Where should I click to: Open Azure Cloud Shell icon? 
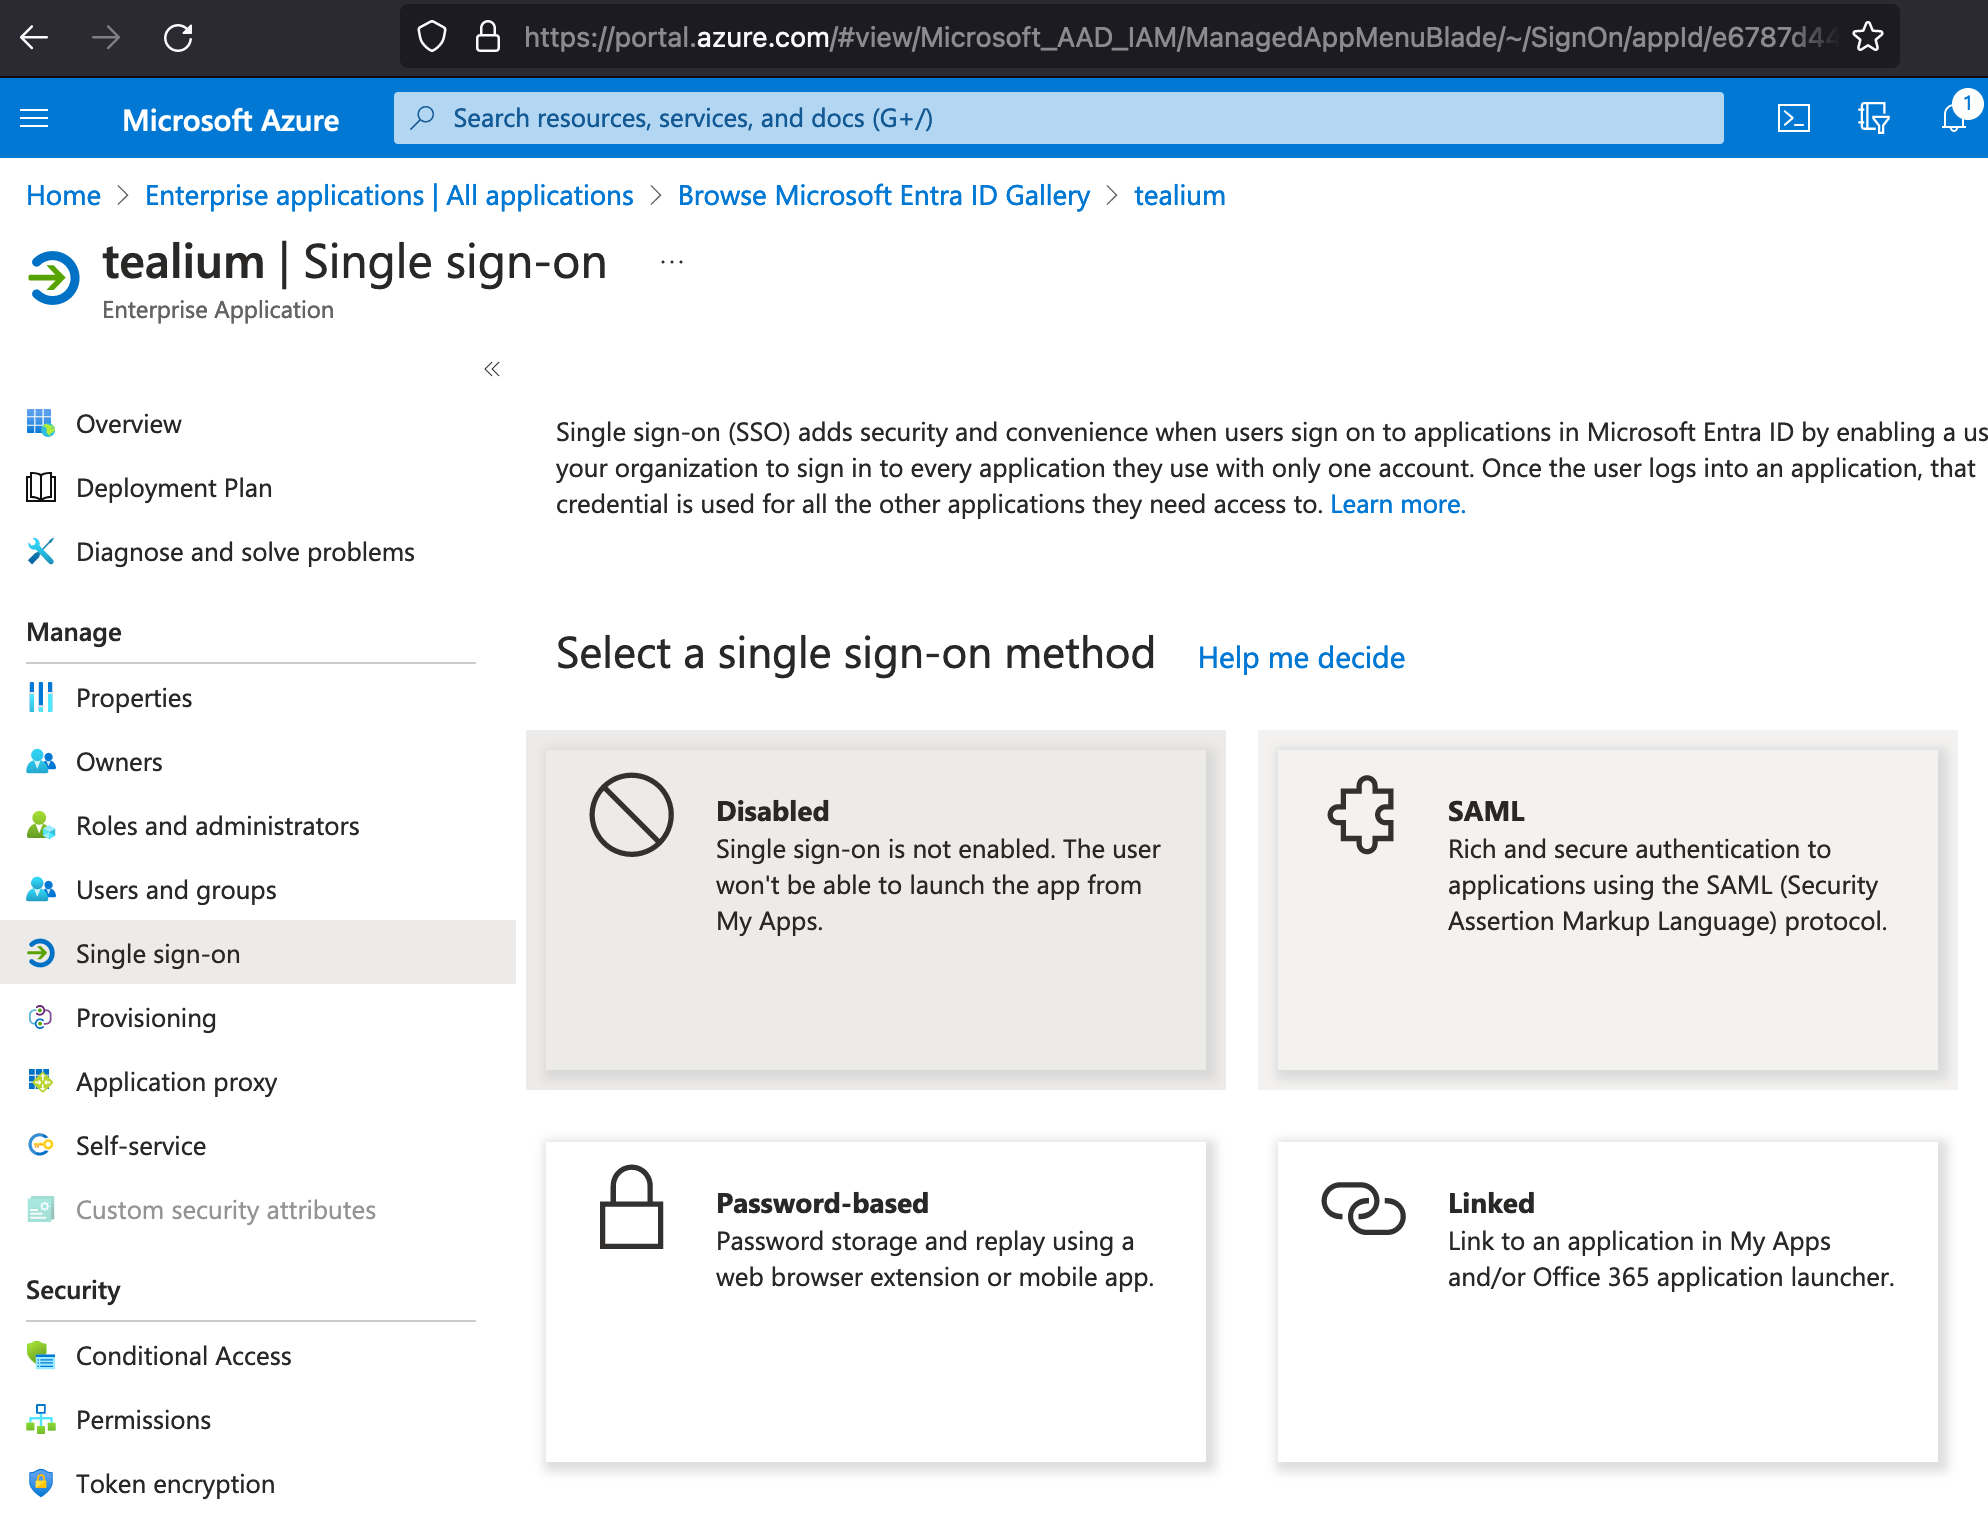(1793, 119)
